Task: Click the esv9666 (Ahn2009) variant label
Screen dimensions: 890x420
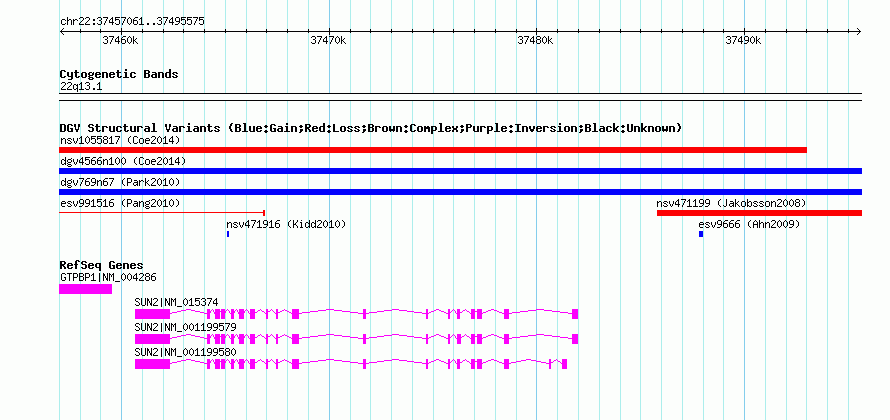Action: [749, 224]
